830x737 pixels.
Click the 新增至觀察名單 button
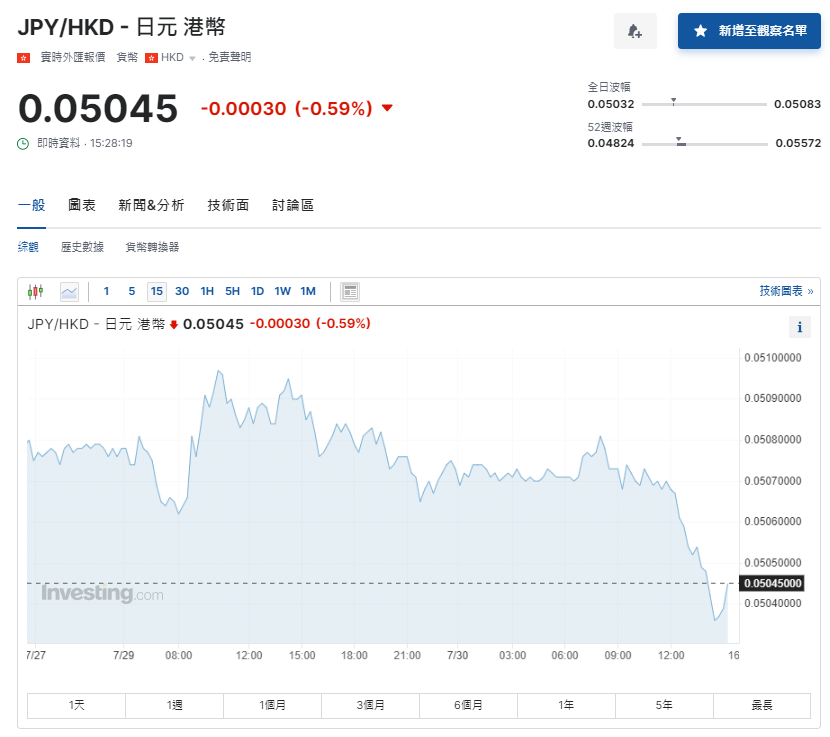[749, 31]
